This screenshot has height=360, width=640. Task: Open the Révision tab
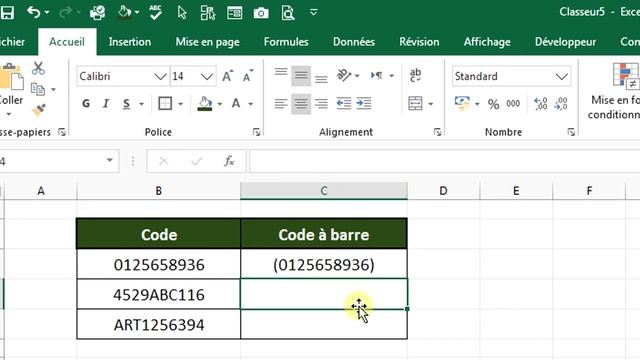[419, 42]
